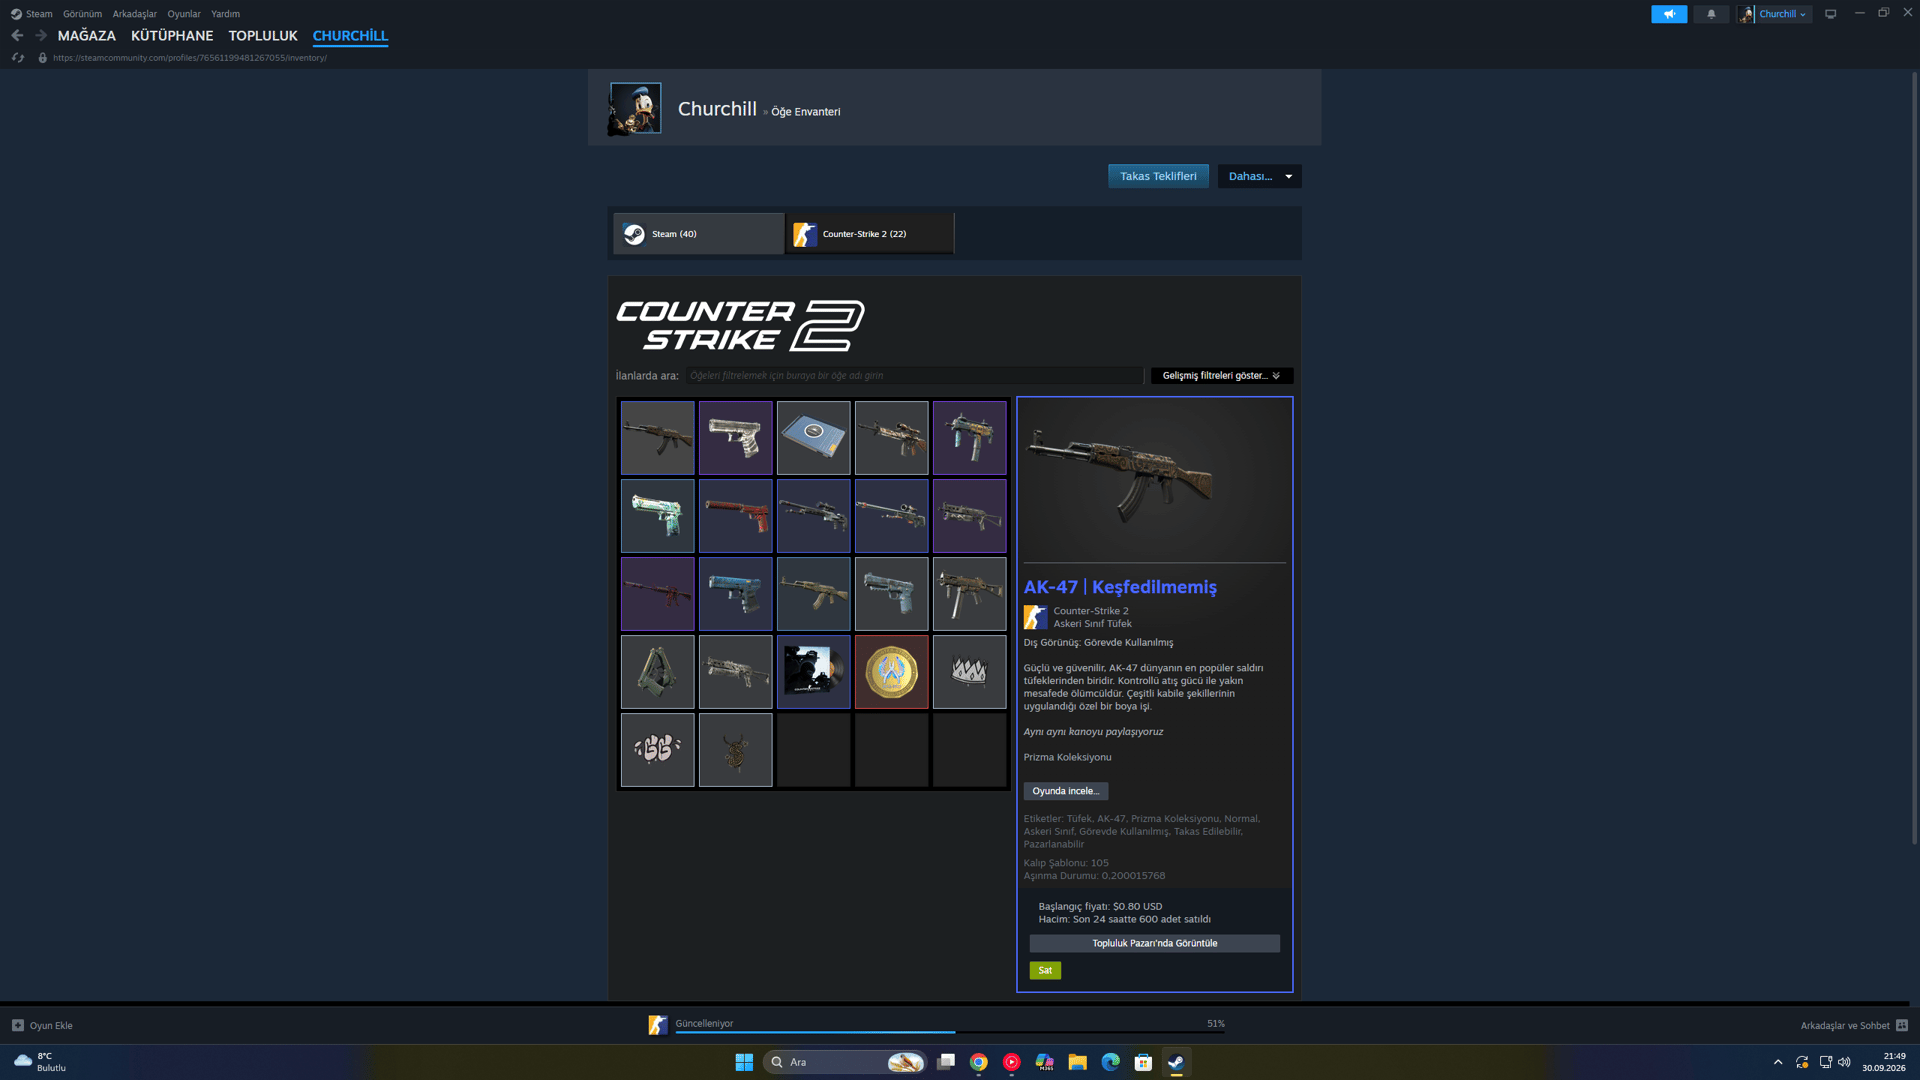Open the Counter-Strike 2 (22) inventory tab

coord(869,234)
